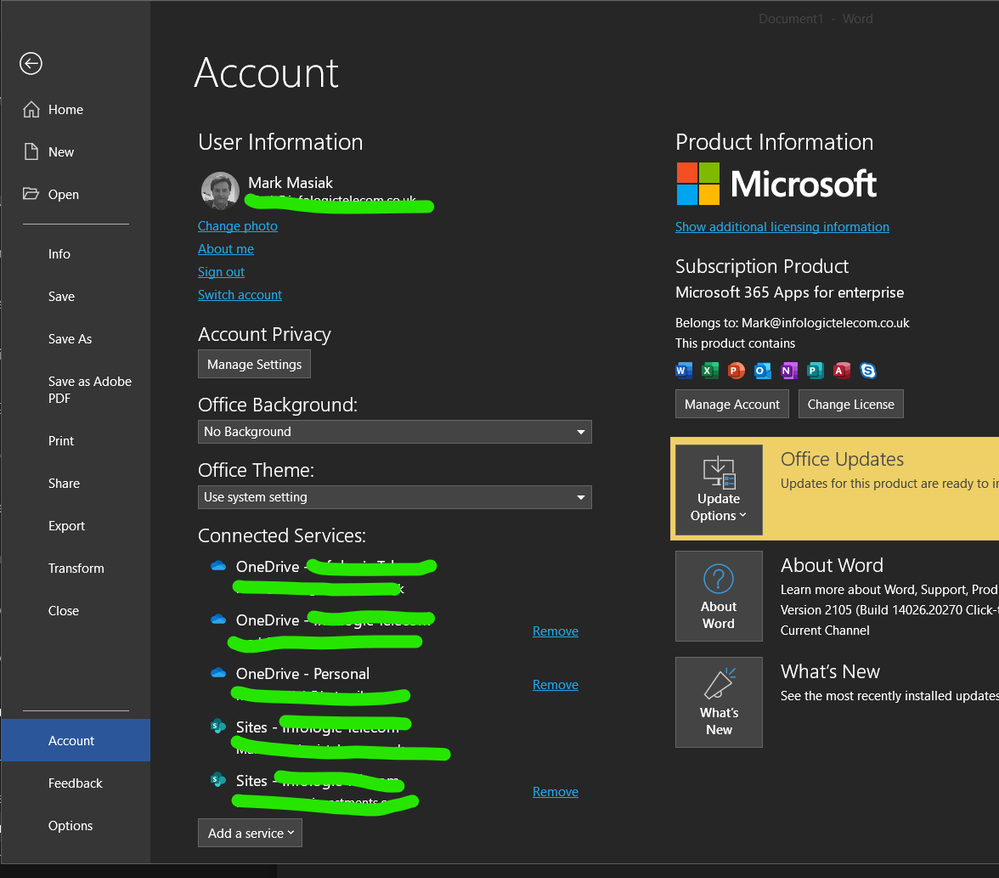999x878 pixels.
Task: Click the Mark Masiak user name
Action: point(291,183)
